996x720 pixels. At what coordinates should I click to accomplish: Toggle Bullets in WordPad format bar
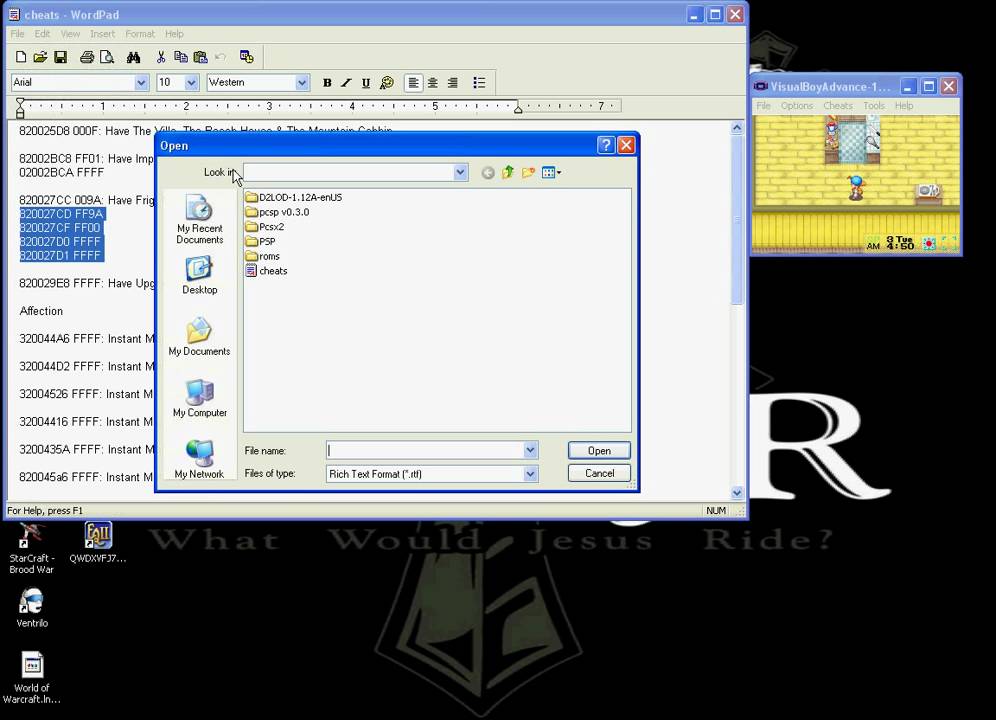tap(480, 83)
